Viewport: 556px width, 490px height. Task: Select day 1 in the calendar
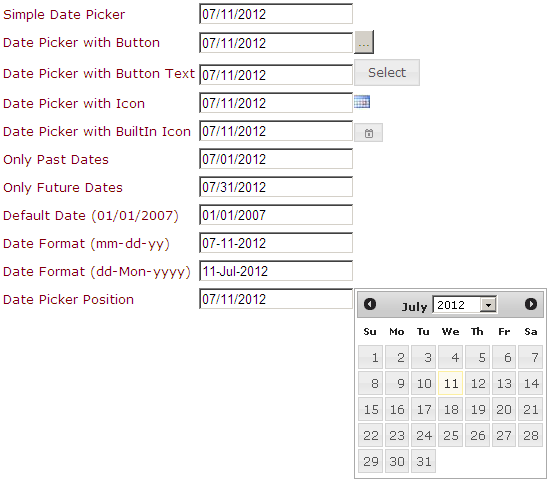point(370,357)
